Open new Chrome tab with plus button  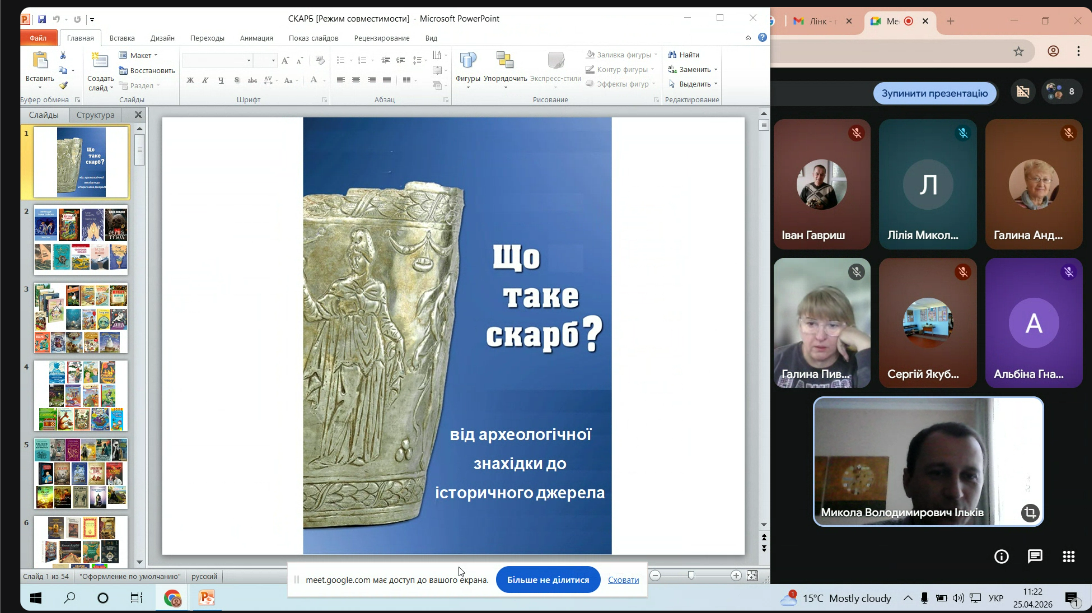[x=950, y=22]
